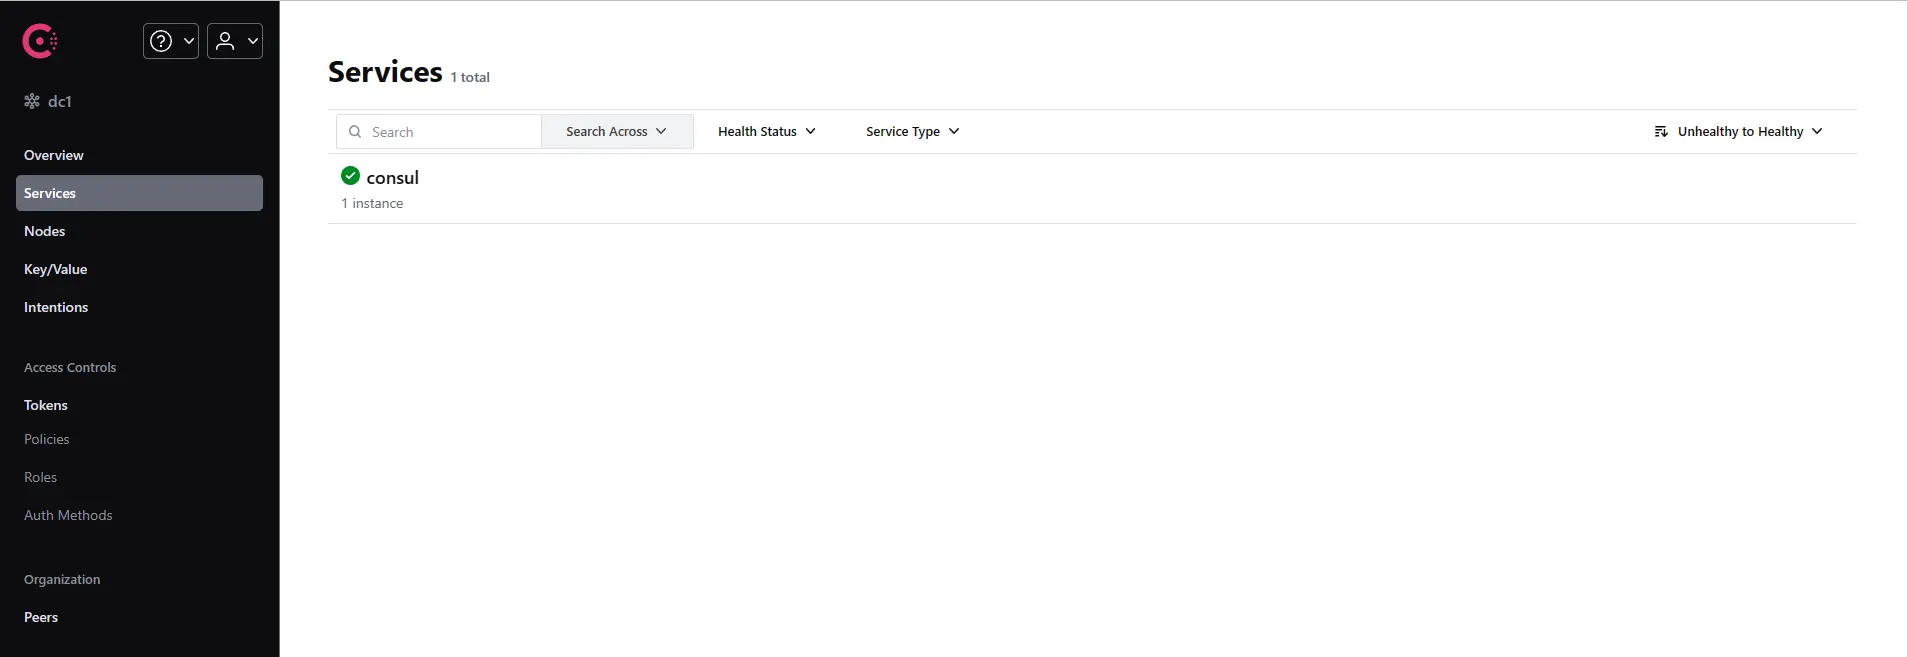The image size is (1907, 657).
Task: Click the Consul logo icon
Action: point(40,41)
